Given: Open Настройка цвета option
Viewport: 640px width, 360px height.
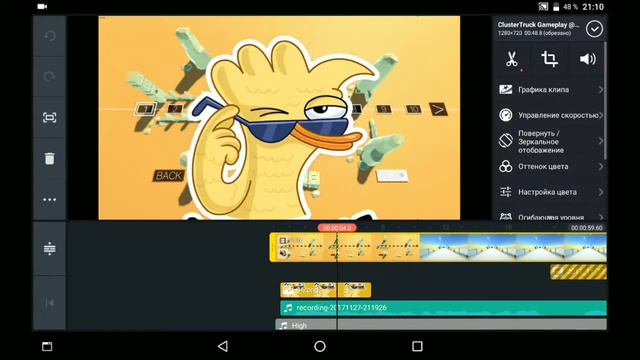Looking at the screenshot, I should [551, 192].
